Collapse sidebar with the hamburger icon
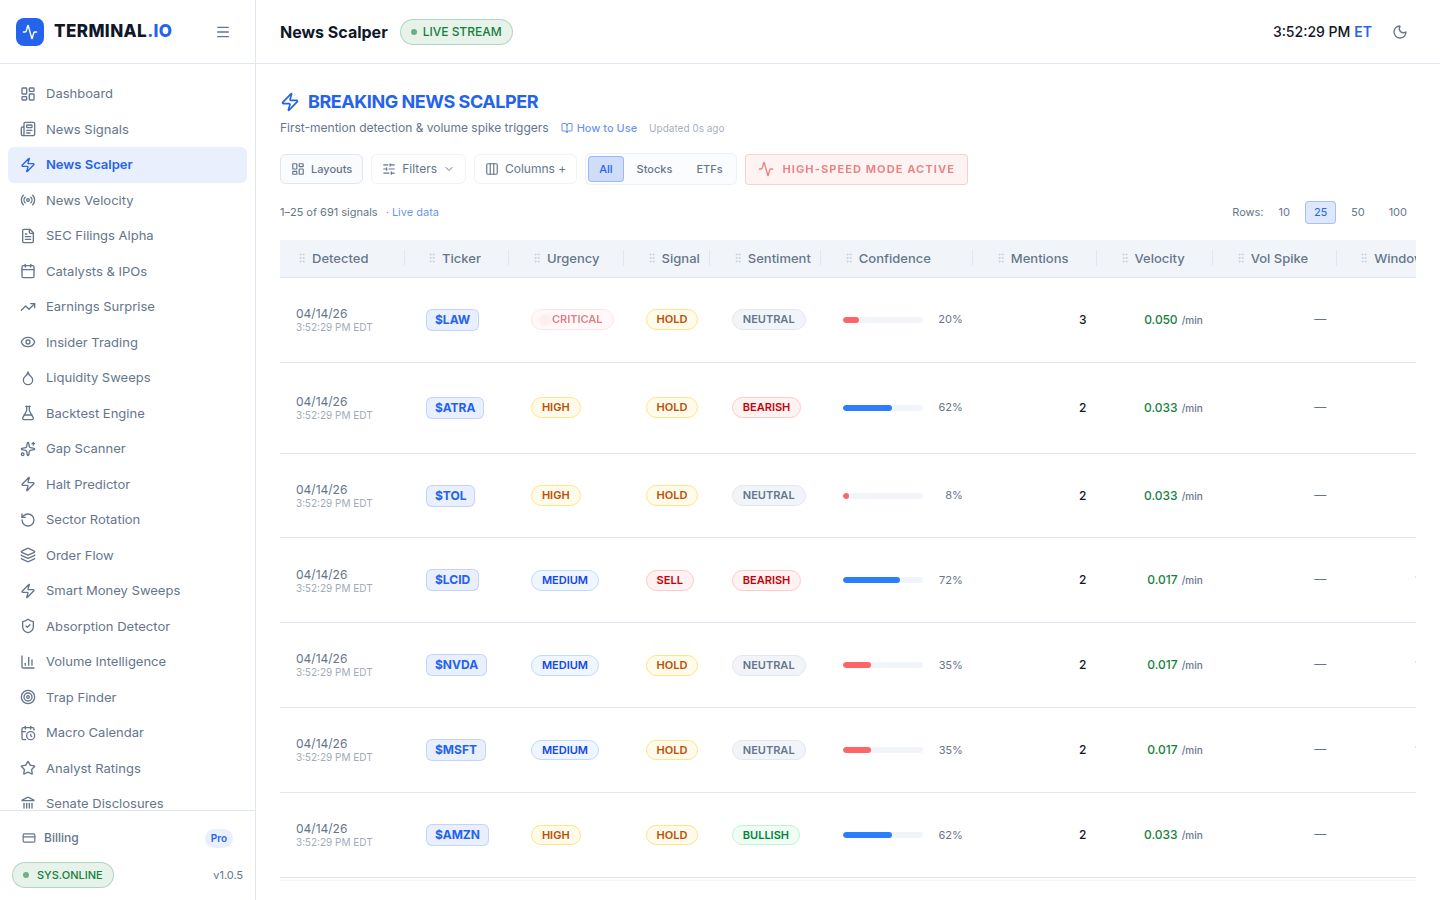The image size is (1440, 900). [223, 32]
